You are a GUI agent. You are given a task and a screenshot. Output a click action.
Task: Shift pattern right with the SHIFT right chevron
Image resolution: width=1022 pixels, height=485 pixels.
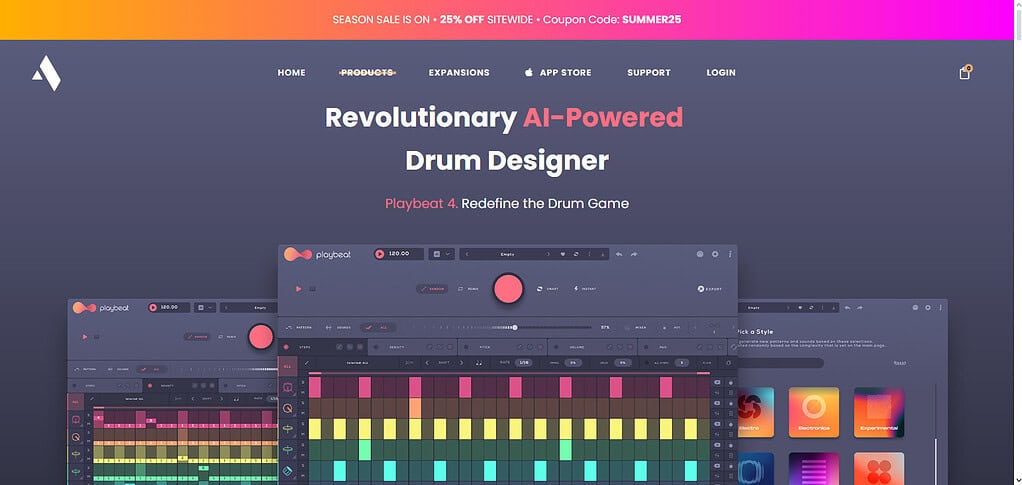461,363
